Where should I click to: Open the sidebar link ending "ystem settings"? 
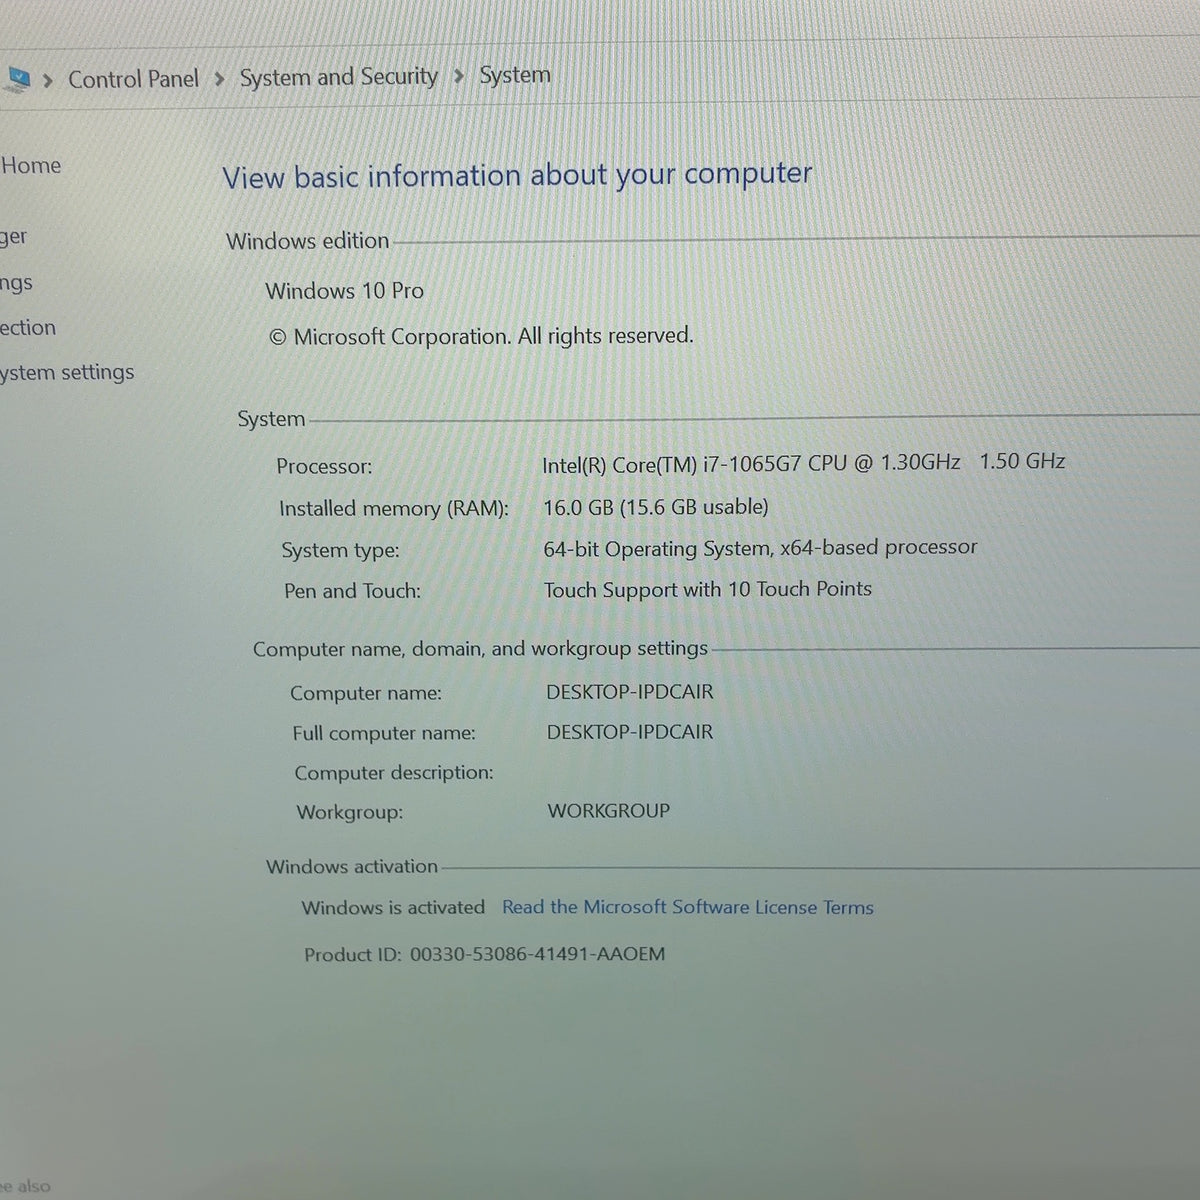67,373
